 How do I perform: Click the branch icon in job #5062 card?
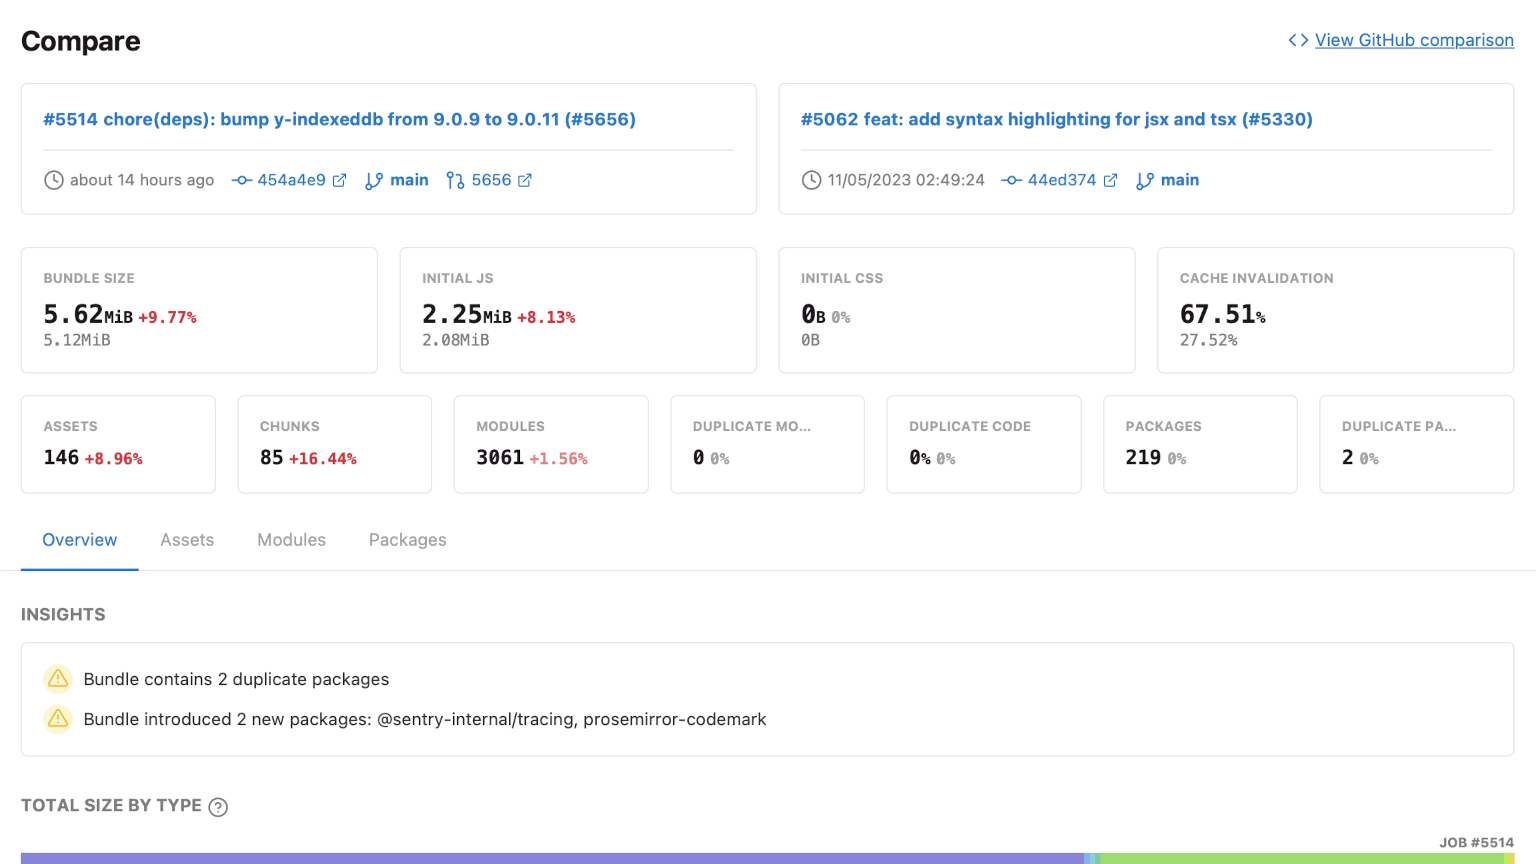click(x=1145, y=180)
